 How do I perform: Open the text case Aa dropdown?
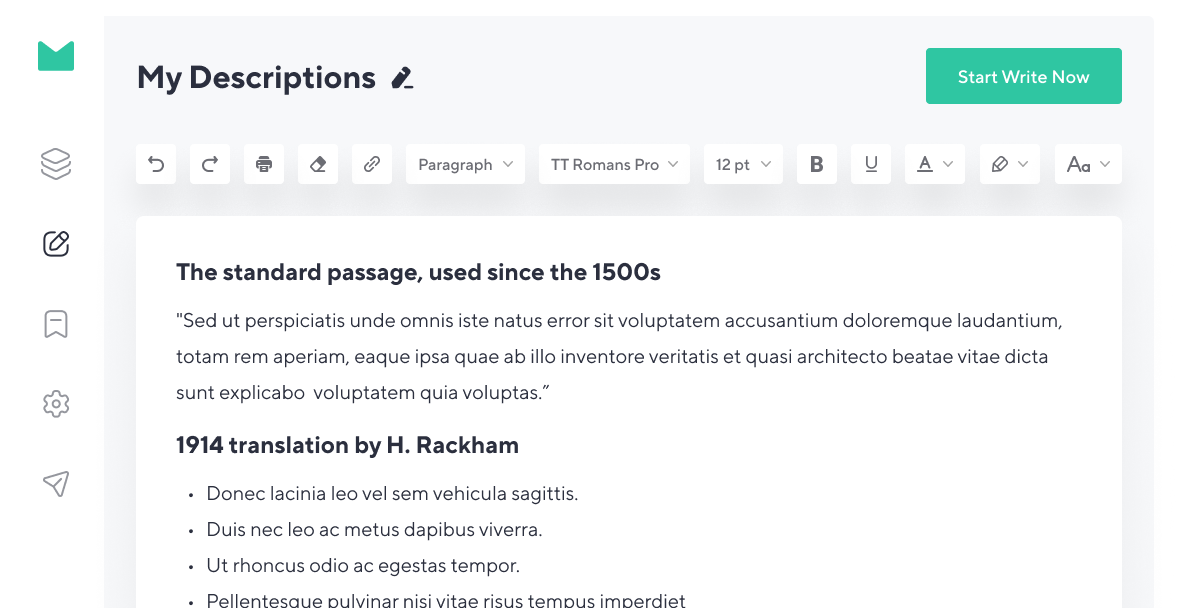tap(1088, 164)
